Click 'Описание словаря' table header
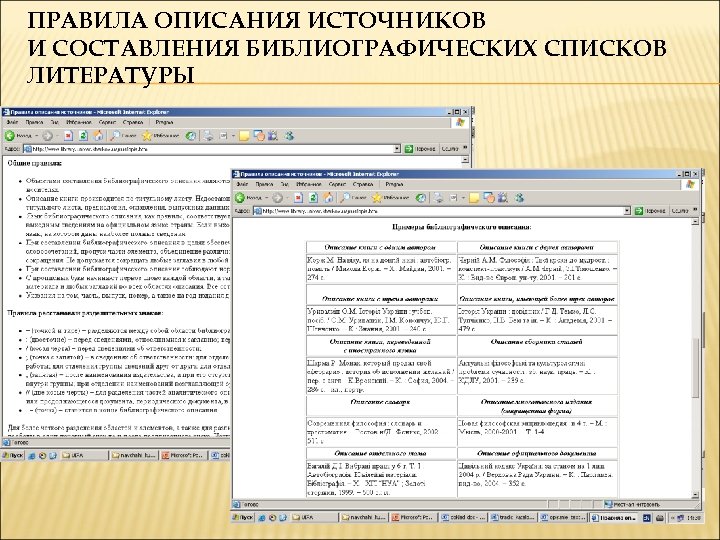 click(x=379, y=402)
